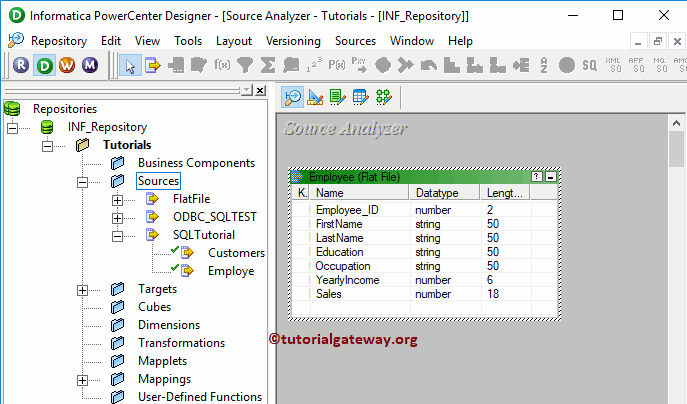Open the Target Designer tool icon
The width and height of the screenshot is (687, 404).
click(x=316, y=97)
